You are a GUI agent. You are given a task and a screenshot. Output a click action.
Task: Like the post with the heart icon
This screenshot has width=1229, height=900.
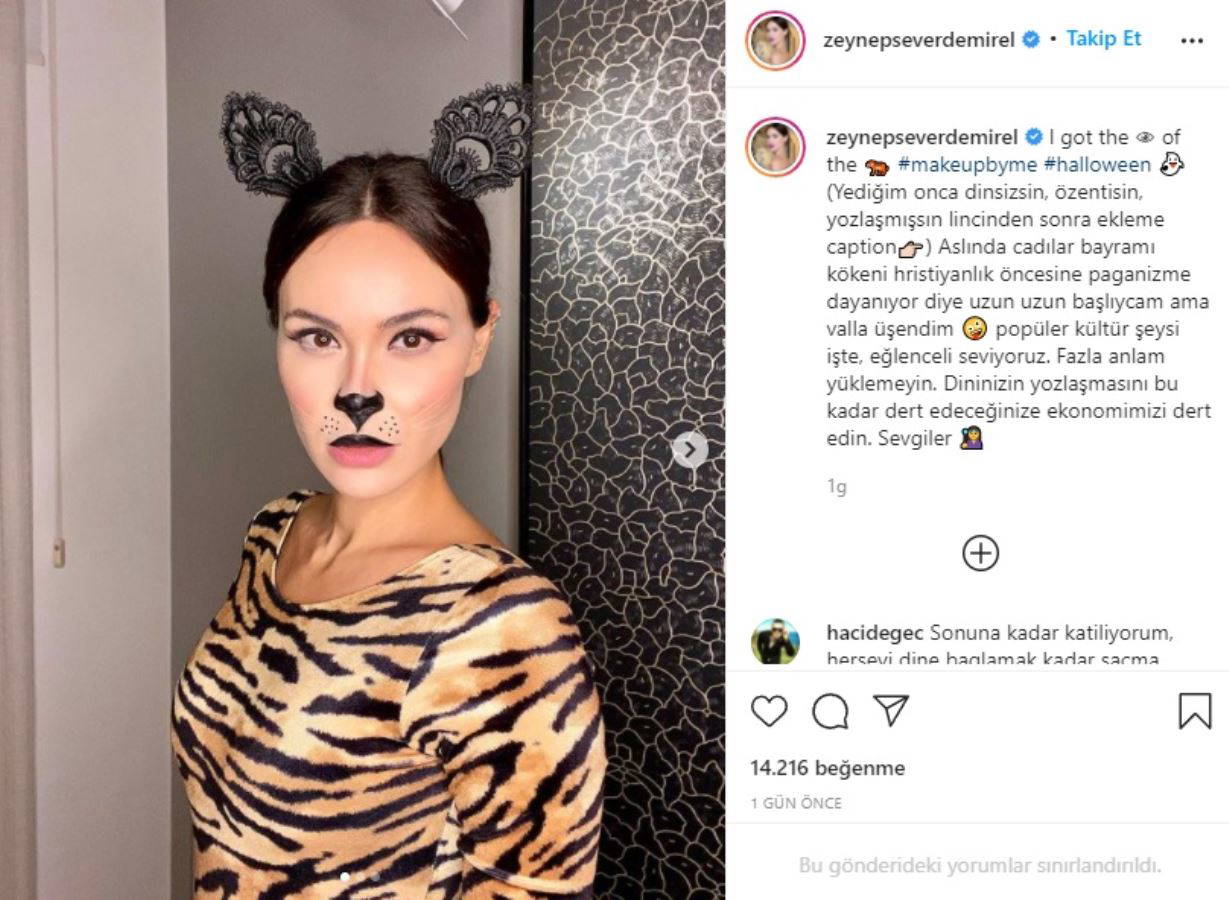click(x=769, y=711)
